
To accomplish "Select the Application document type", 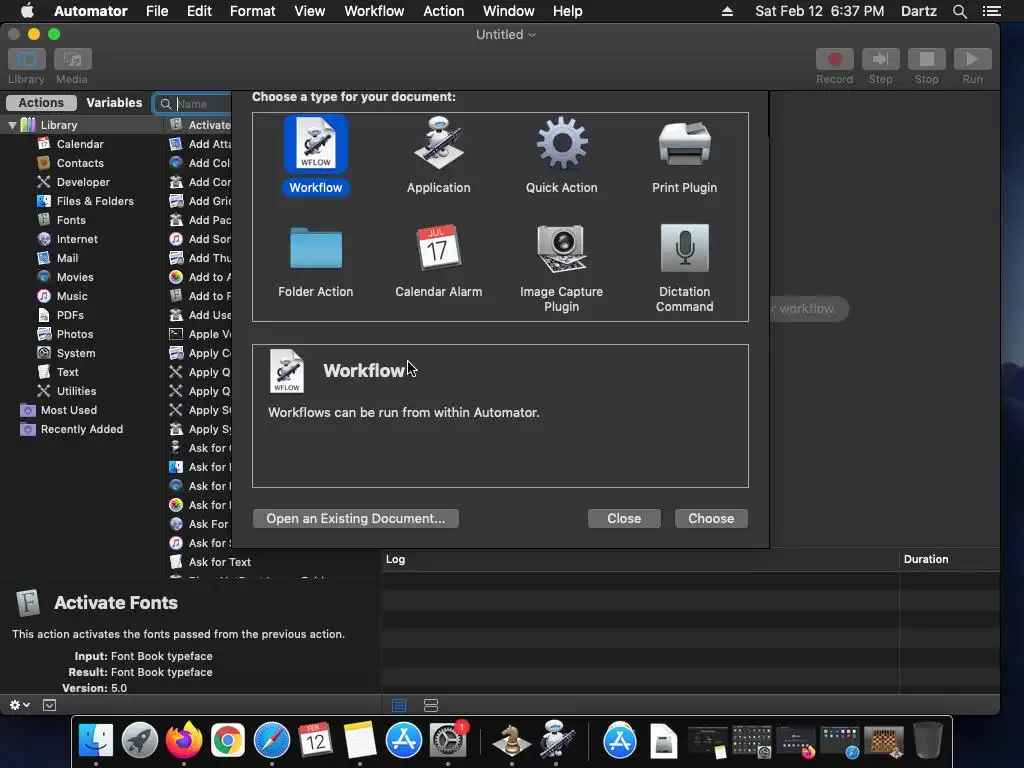I will click(x=438, y=155).
